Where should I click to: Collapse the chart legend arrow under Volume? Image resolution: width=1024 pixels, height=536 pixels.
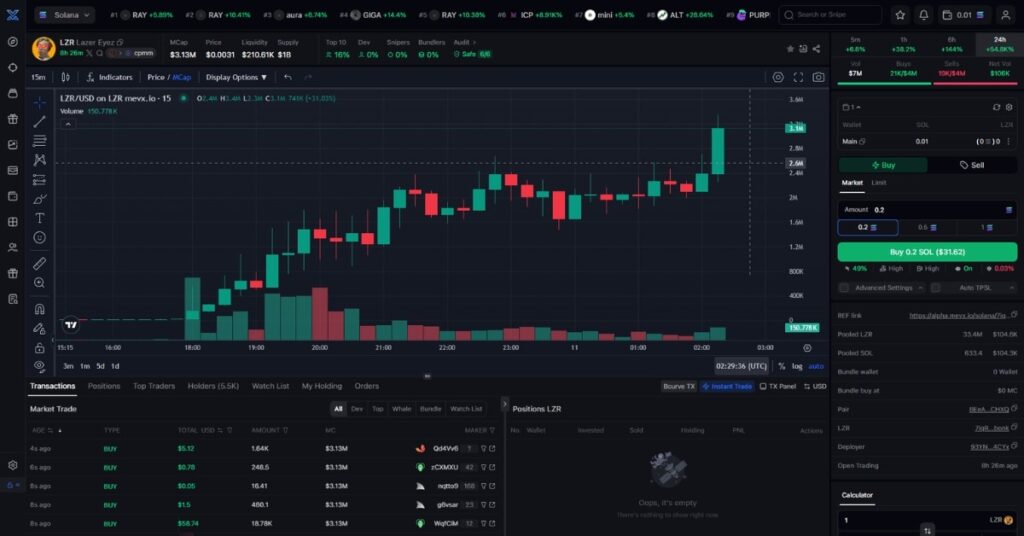point(68,124)
